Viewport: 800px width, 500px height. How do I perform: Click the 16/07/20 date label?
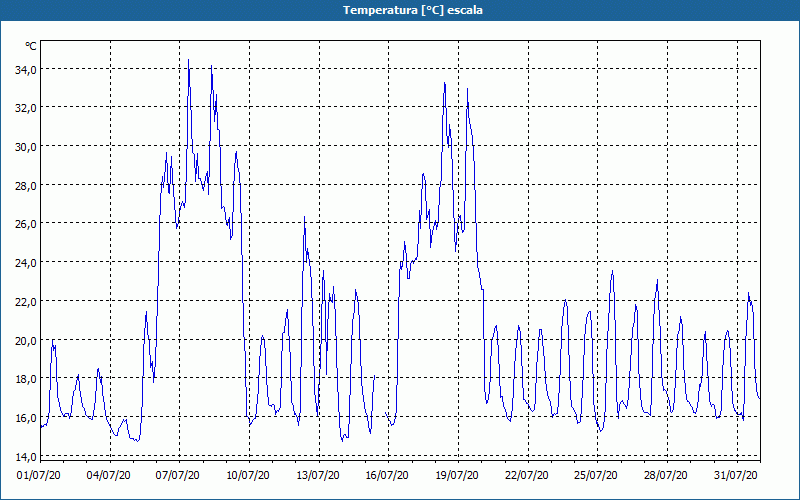pyautogui.click(x=387, y=475)
